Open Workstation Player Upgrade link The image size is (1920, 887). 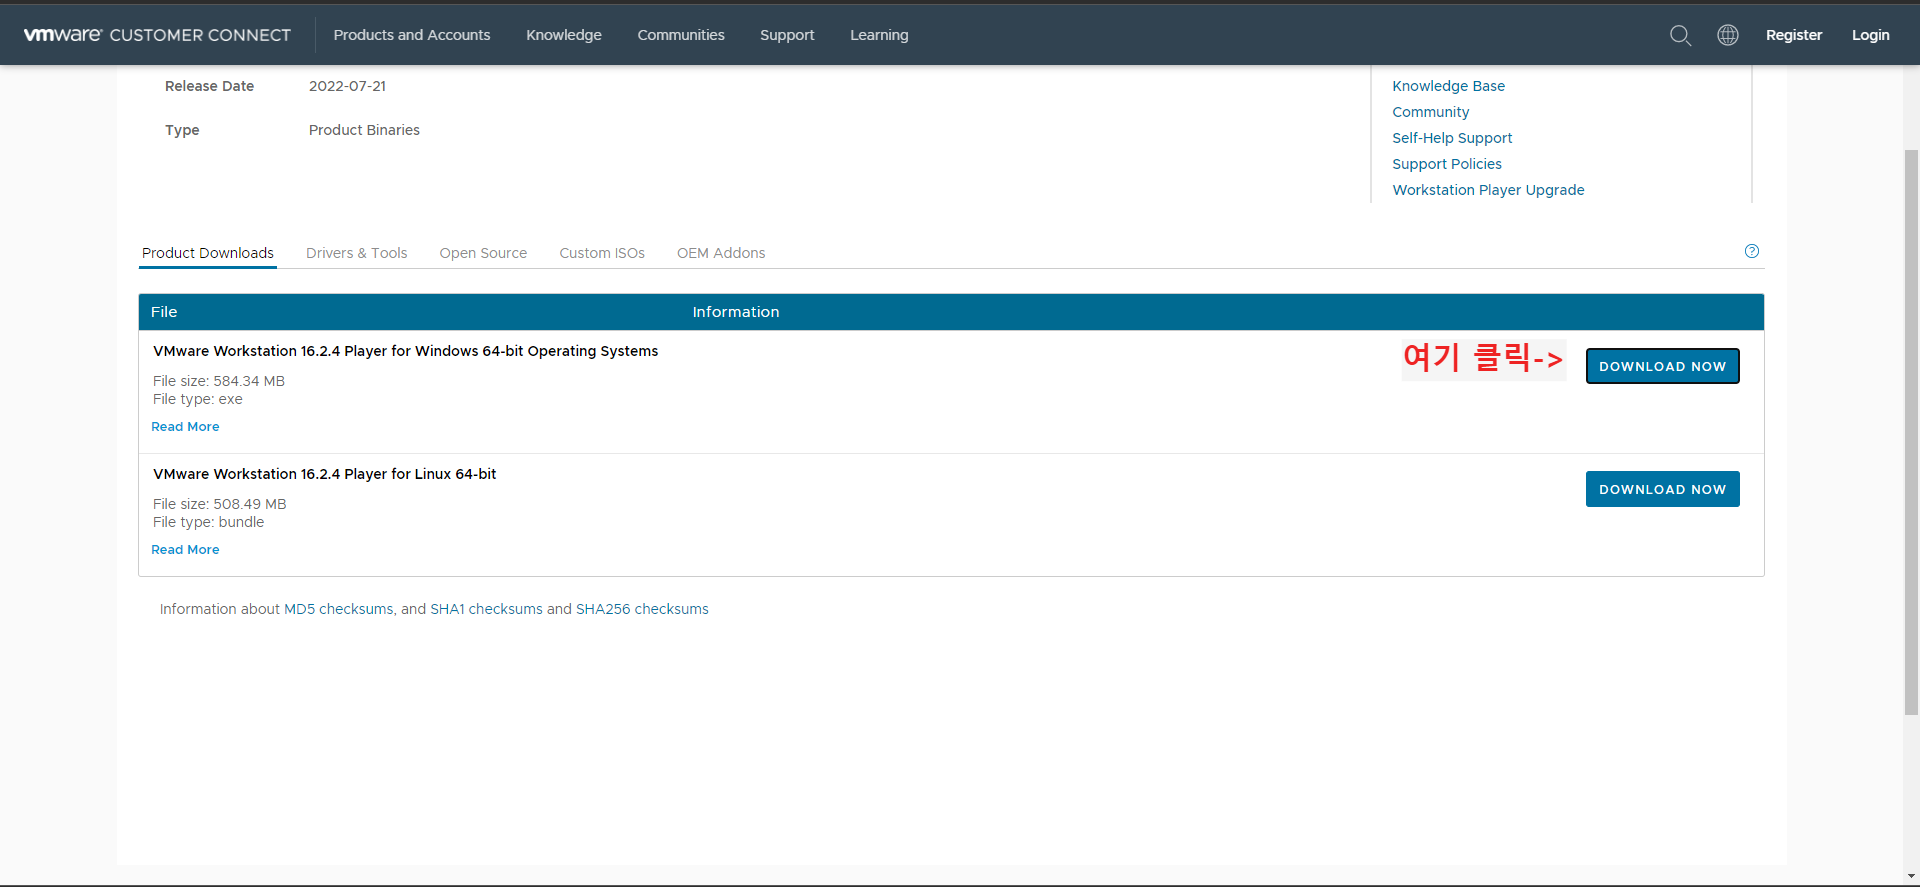tap(1488, 190)
